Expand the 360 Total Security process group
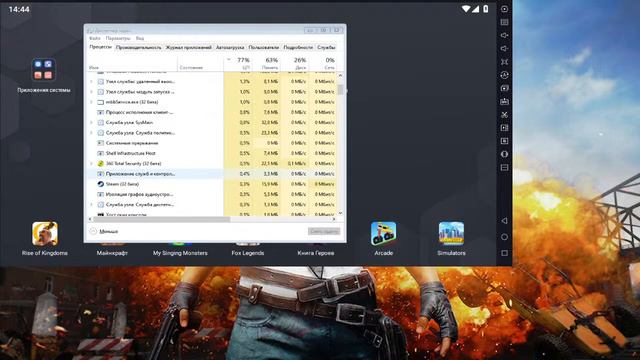640x360 pixels. [x=91, y=164]
